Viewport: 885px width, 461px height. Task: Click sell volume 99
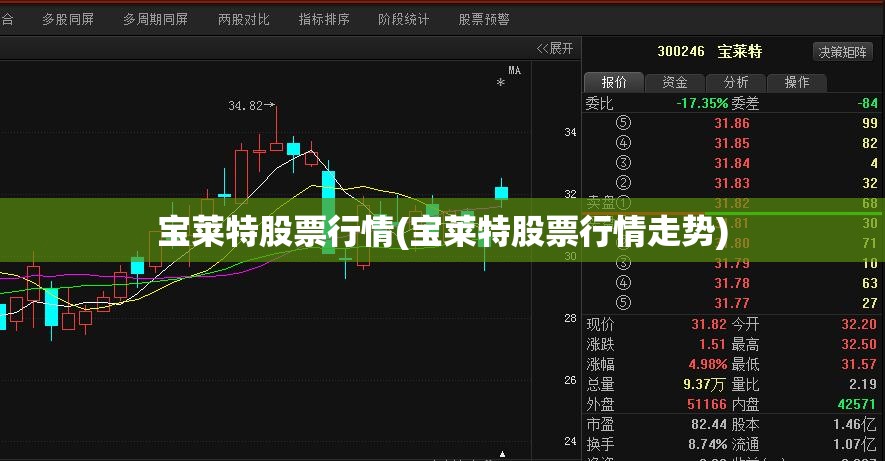(870, 124)
